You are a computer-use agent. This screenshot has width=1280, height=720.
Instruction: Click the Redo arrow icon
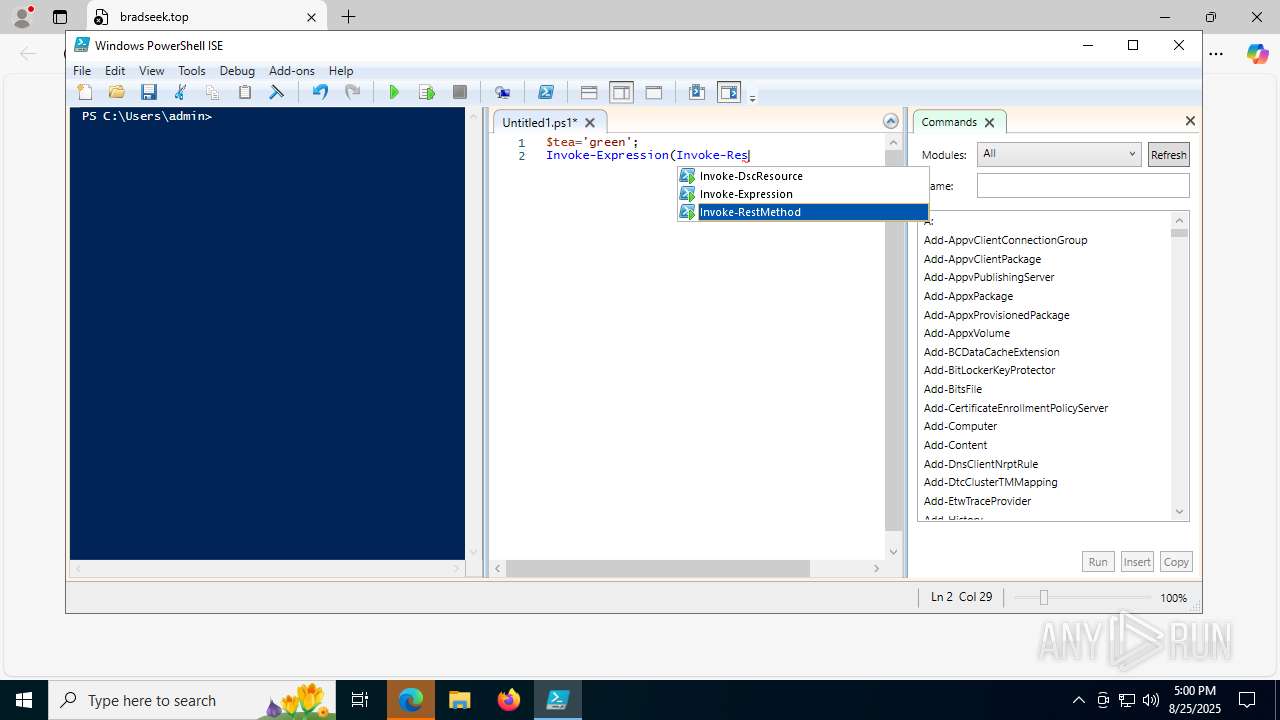(x=352, y=92)
